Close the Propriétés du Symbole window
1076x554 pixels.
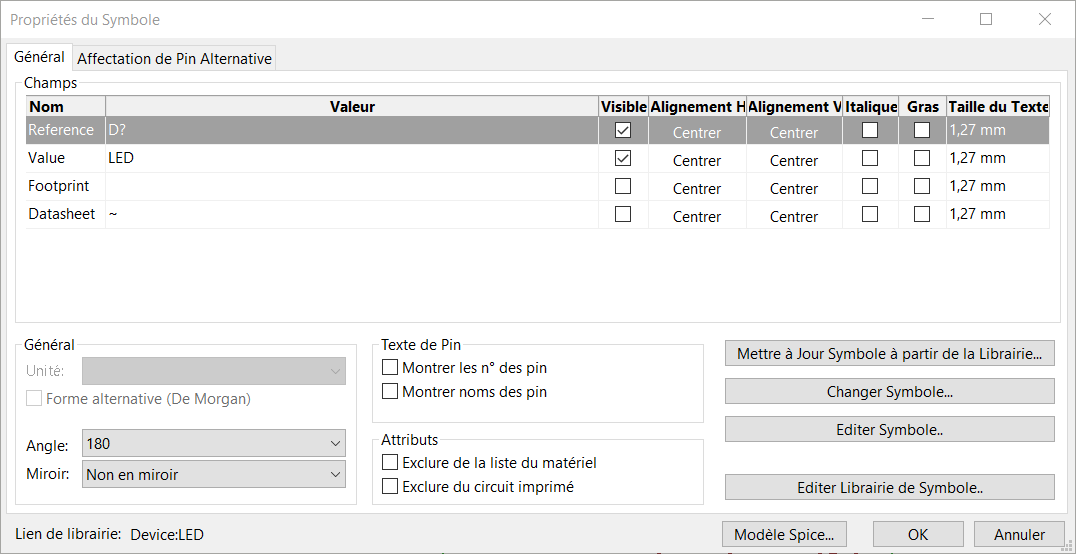click(x=1045, y=19)
